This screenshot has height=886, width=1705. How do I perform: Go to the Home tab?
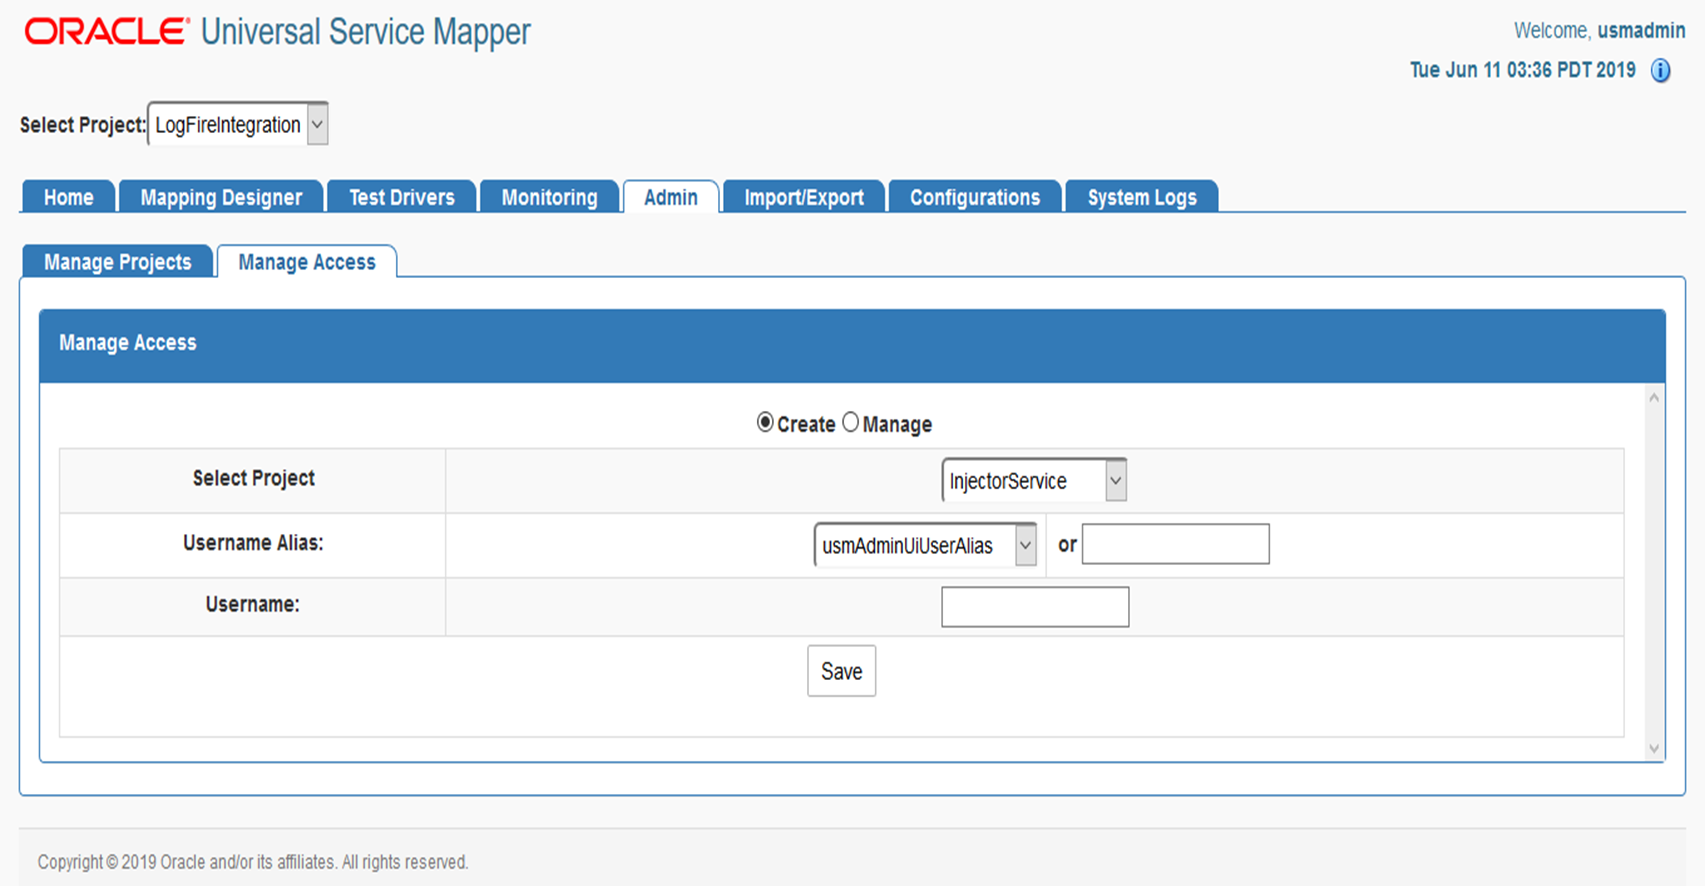pyautogui.click(x=68, y=197)
